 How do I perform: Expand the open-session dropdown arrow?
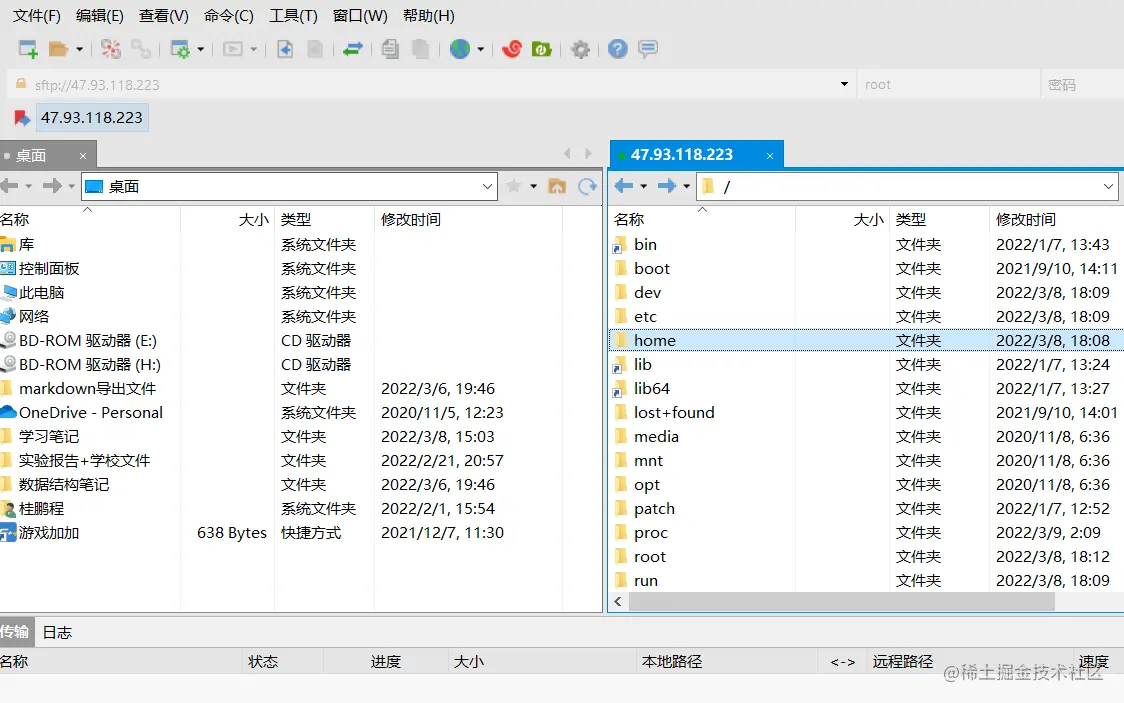[80, 49]
